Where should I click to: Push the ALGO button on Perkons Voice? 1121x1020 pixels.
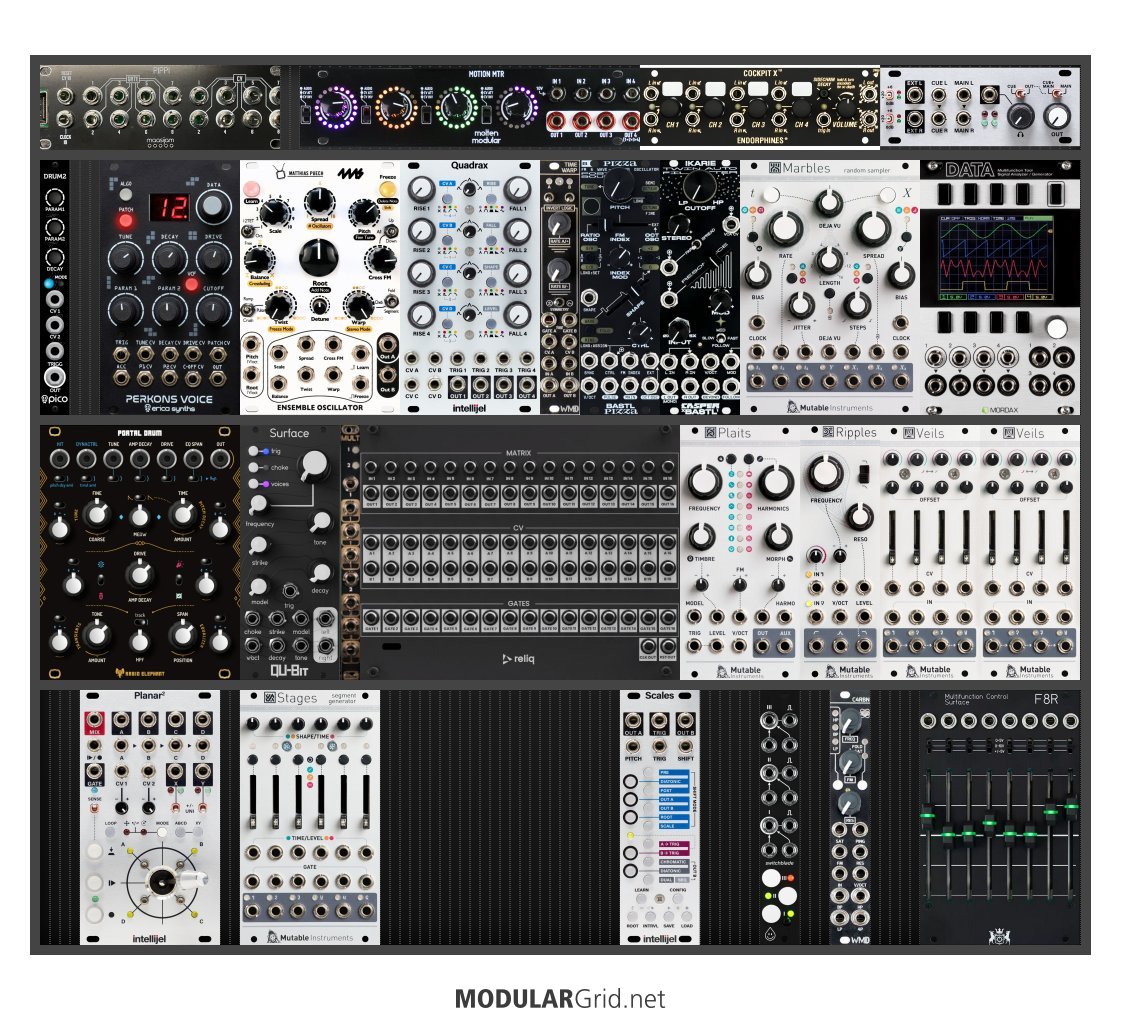(x=125, y=194)
